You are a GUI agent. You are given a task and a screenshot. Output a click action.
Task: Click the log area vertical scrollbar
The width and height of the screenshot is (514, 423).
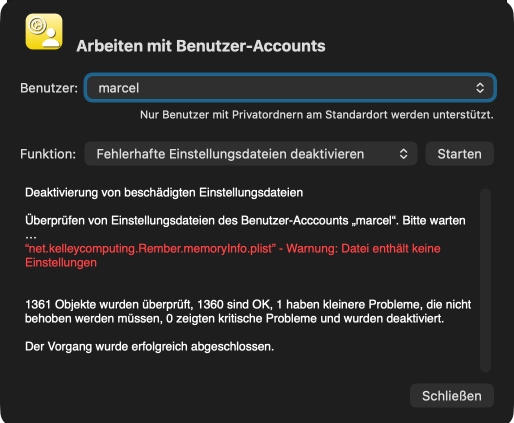[x=485, y=280]
